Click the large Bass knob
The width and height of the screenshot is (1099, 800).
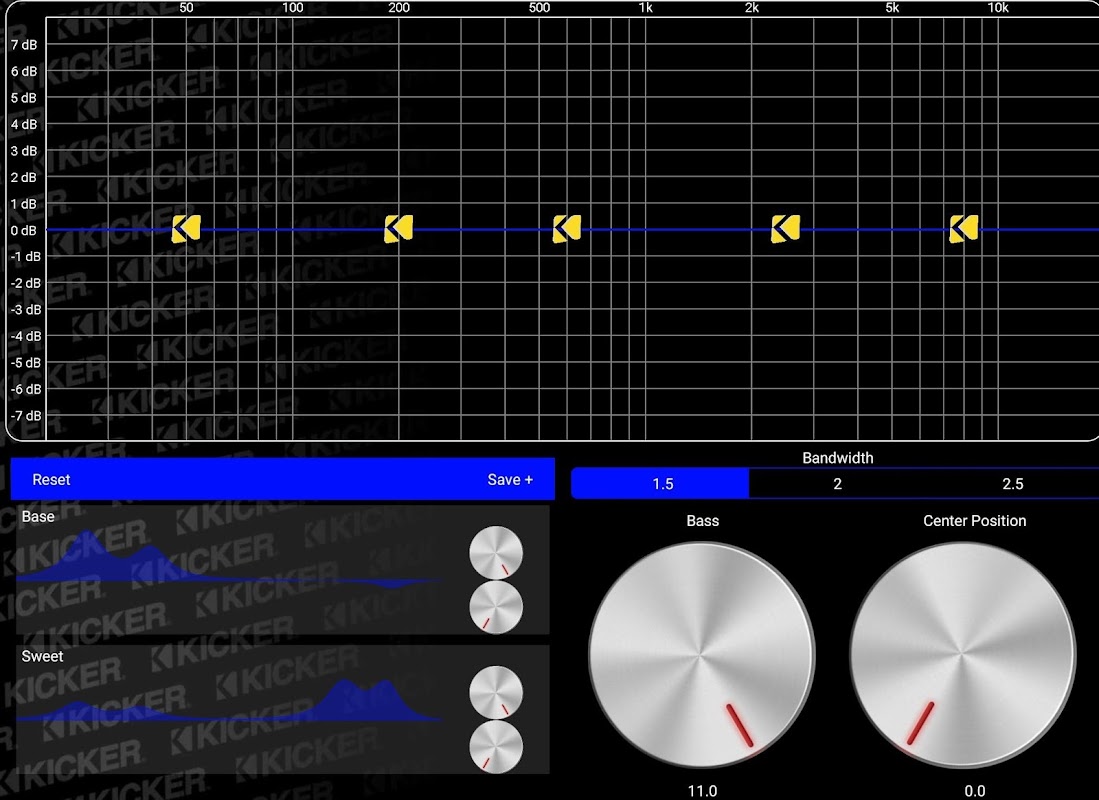coord(702,655)
